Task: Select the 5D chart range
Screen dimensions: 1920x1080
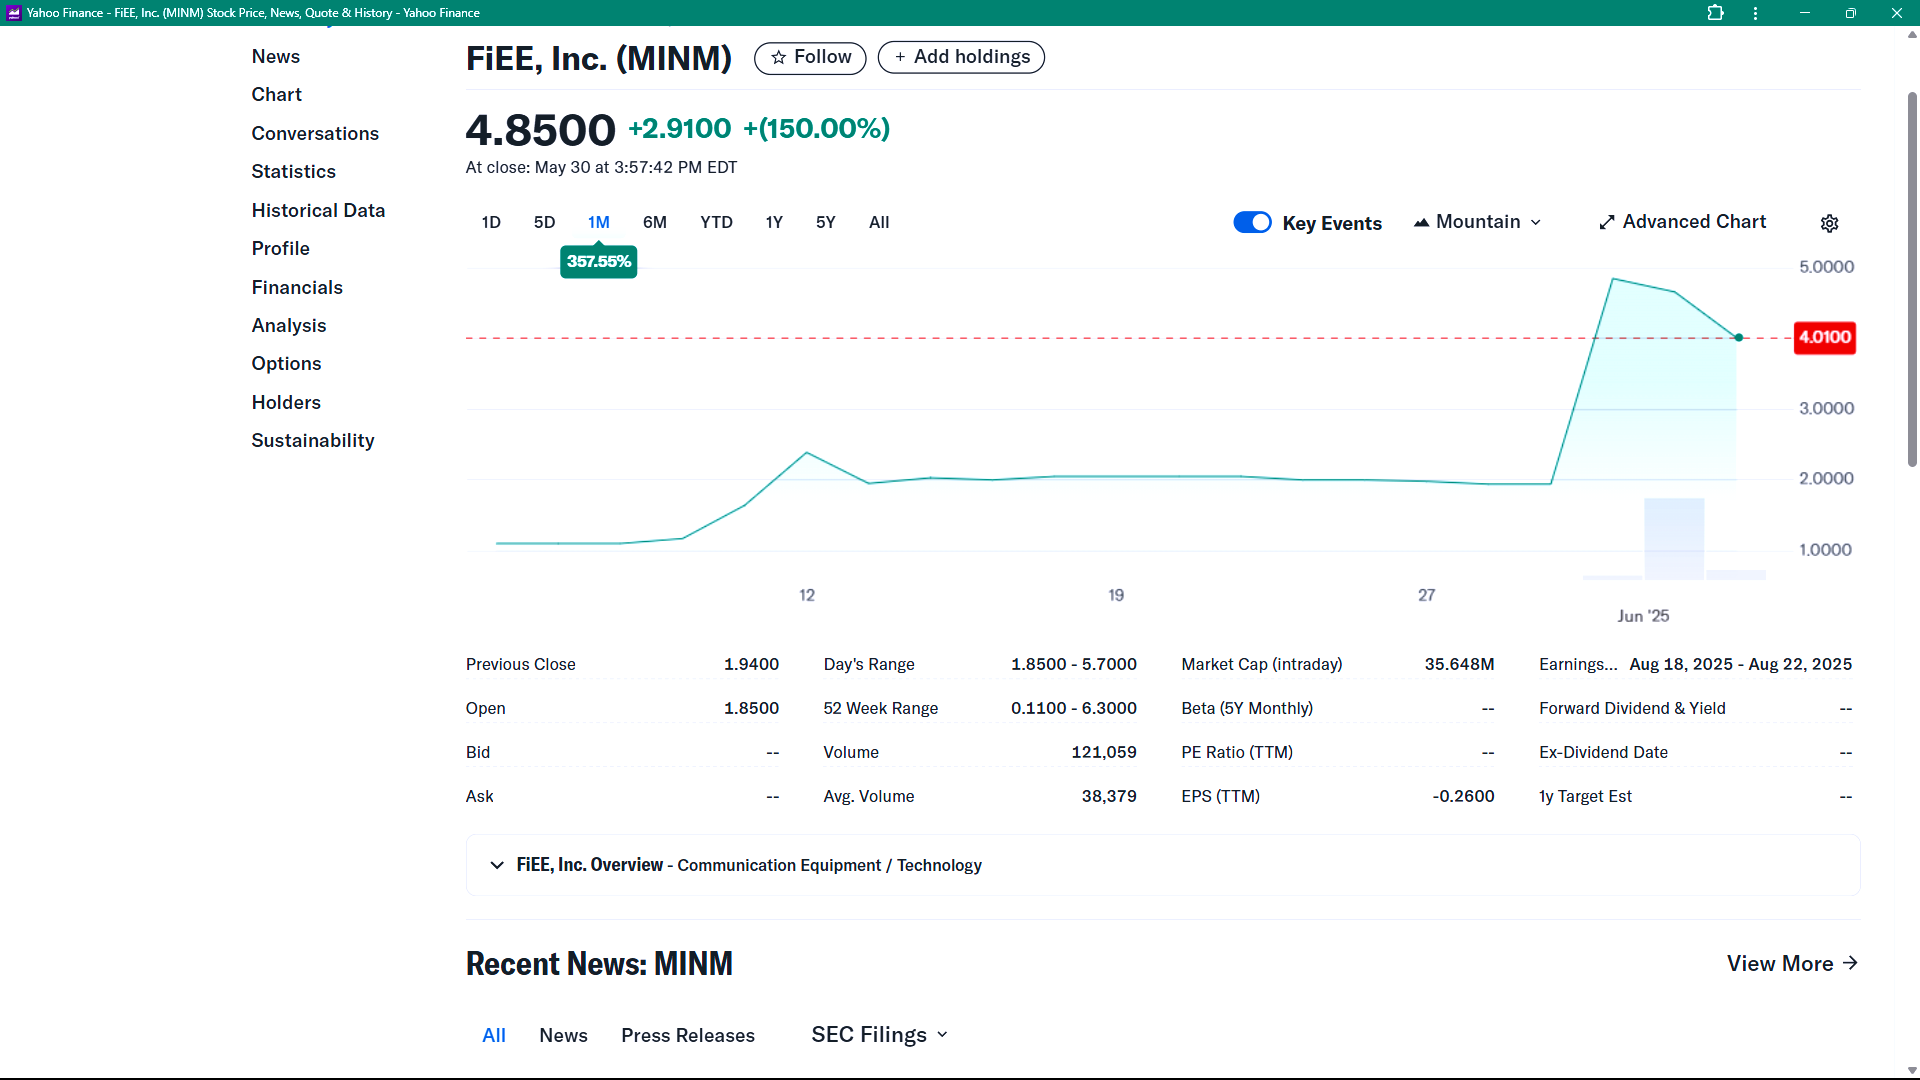Action: pyautogui.click(x=544, y=222)
